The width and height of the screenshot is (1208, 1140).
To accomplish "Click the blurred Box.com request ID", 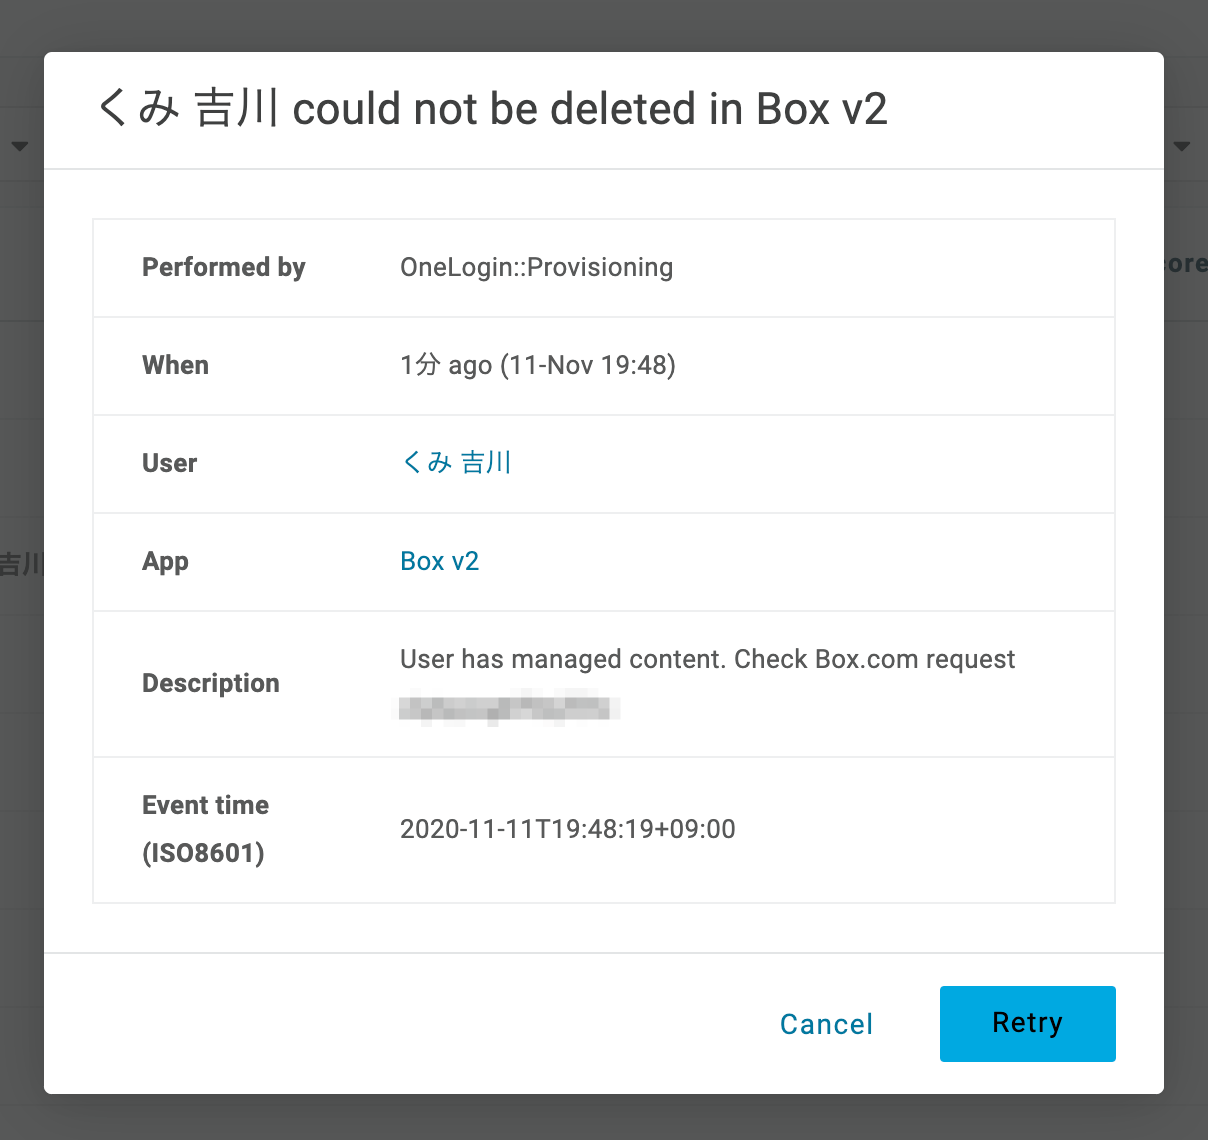I will [508, 707].
